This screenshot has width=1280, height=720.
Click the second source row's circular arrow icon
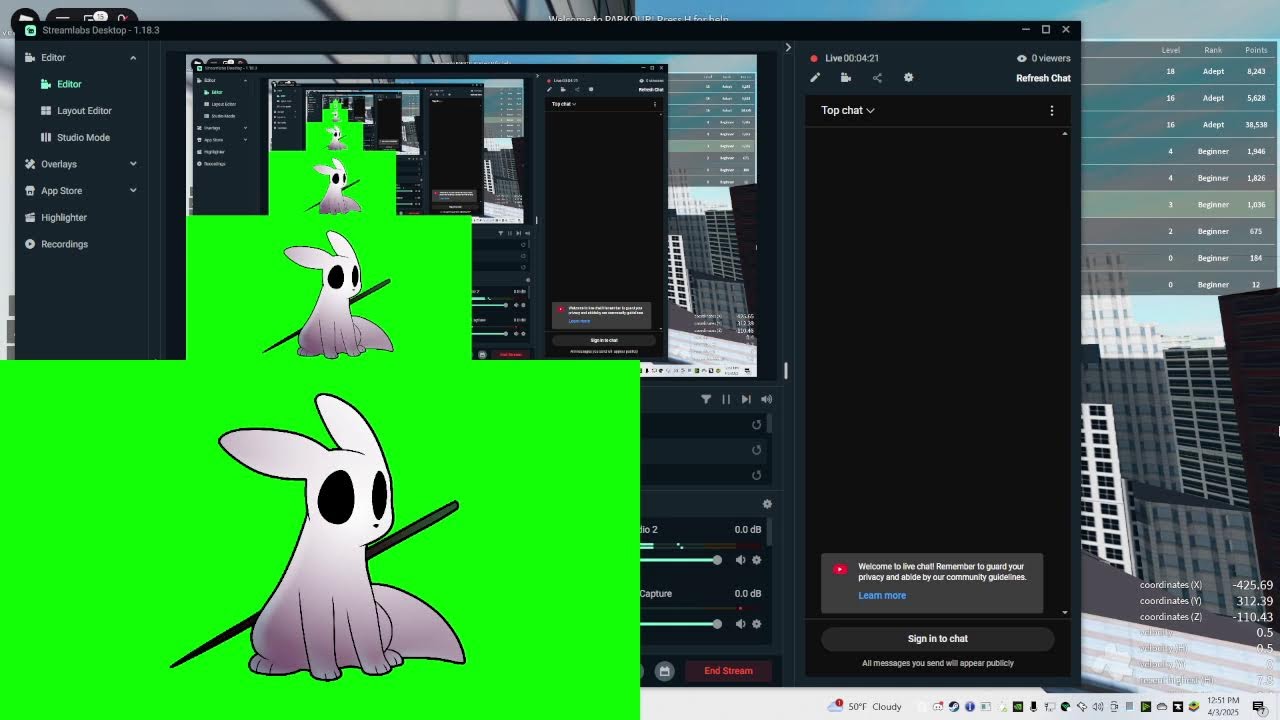tap(756, 450)
